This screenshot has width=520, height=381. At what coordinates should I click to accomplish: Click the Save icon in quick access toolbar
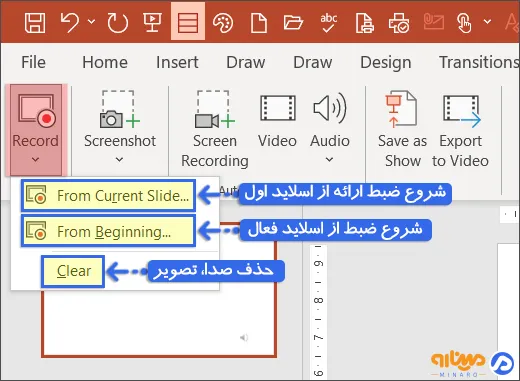35,23
